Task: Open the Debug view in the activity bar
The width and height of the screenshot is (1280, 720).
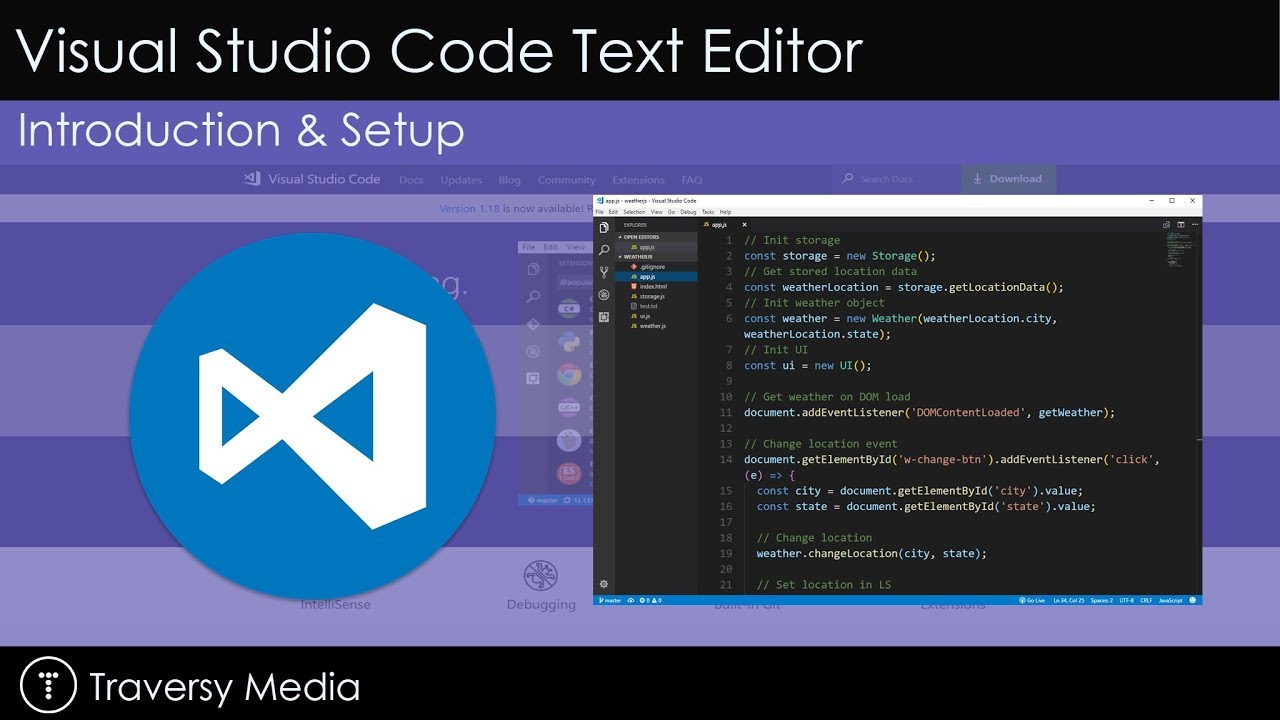Action: [x=604, y=295]
